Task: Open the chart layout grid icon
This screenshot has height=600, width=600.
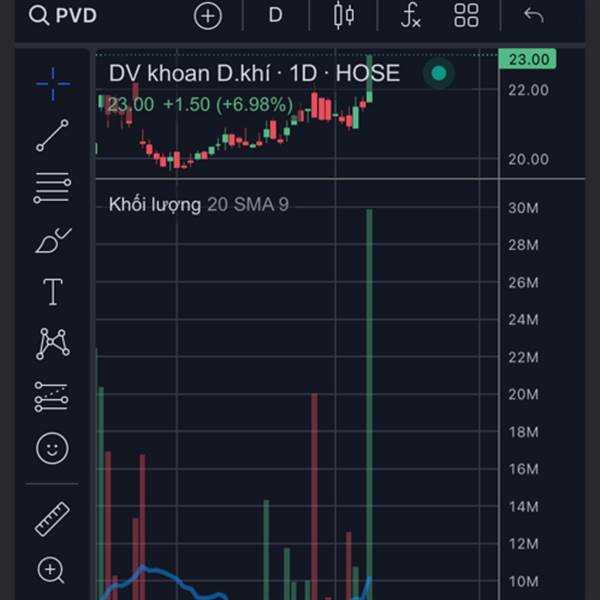Action: (x=466, y=15)
